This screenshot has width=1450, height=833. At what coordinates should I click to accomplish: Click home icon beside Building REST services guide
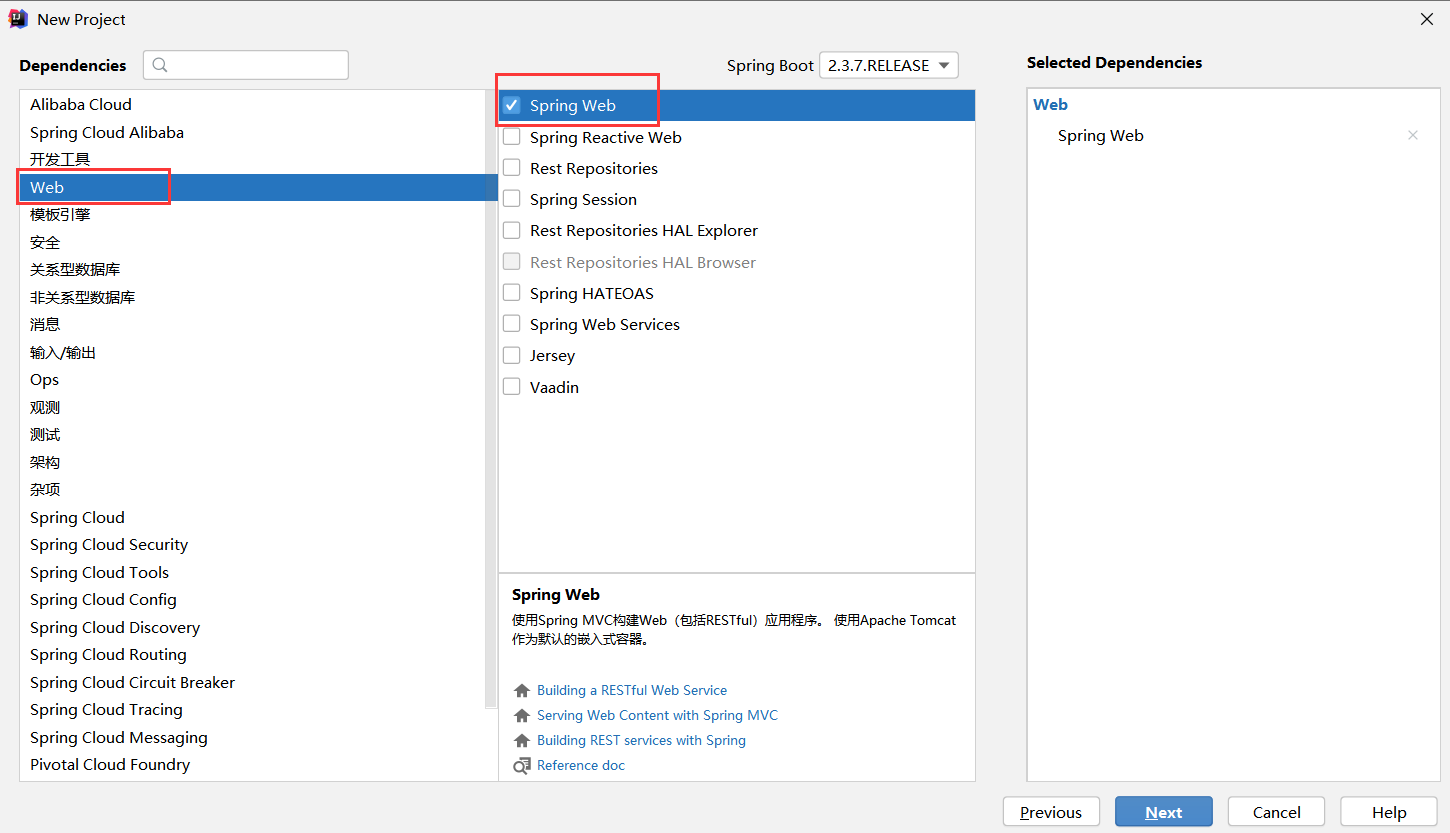tap(521, 741)
